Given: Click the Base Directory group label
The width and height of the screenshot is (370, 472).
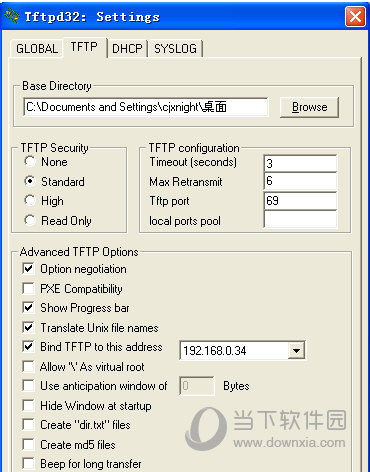Looking at the screenshot, I should tap(57, 86).
